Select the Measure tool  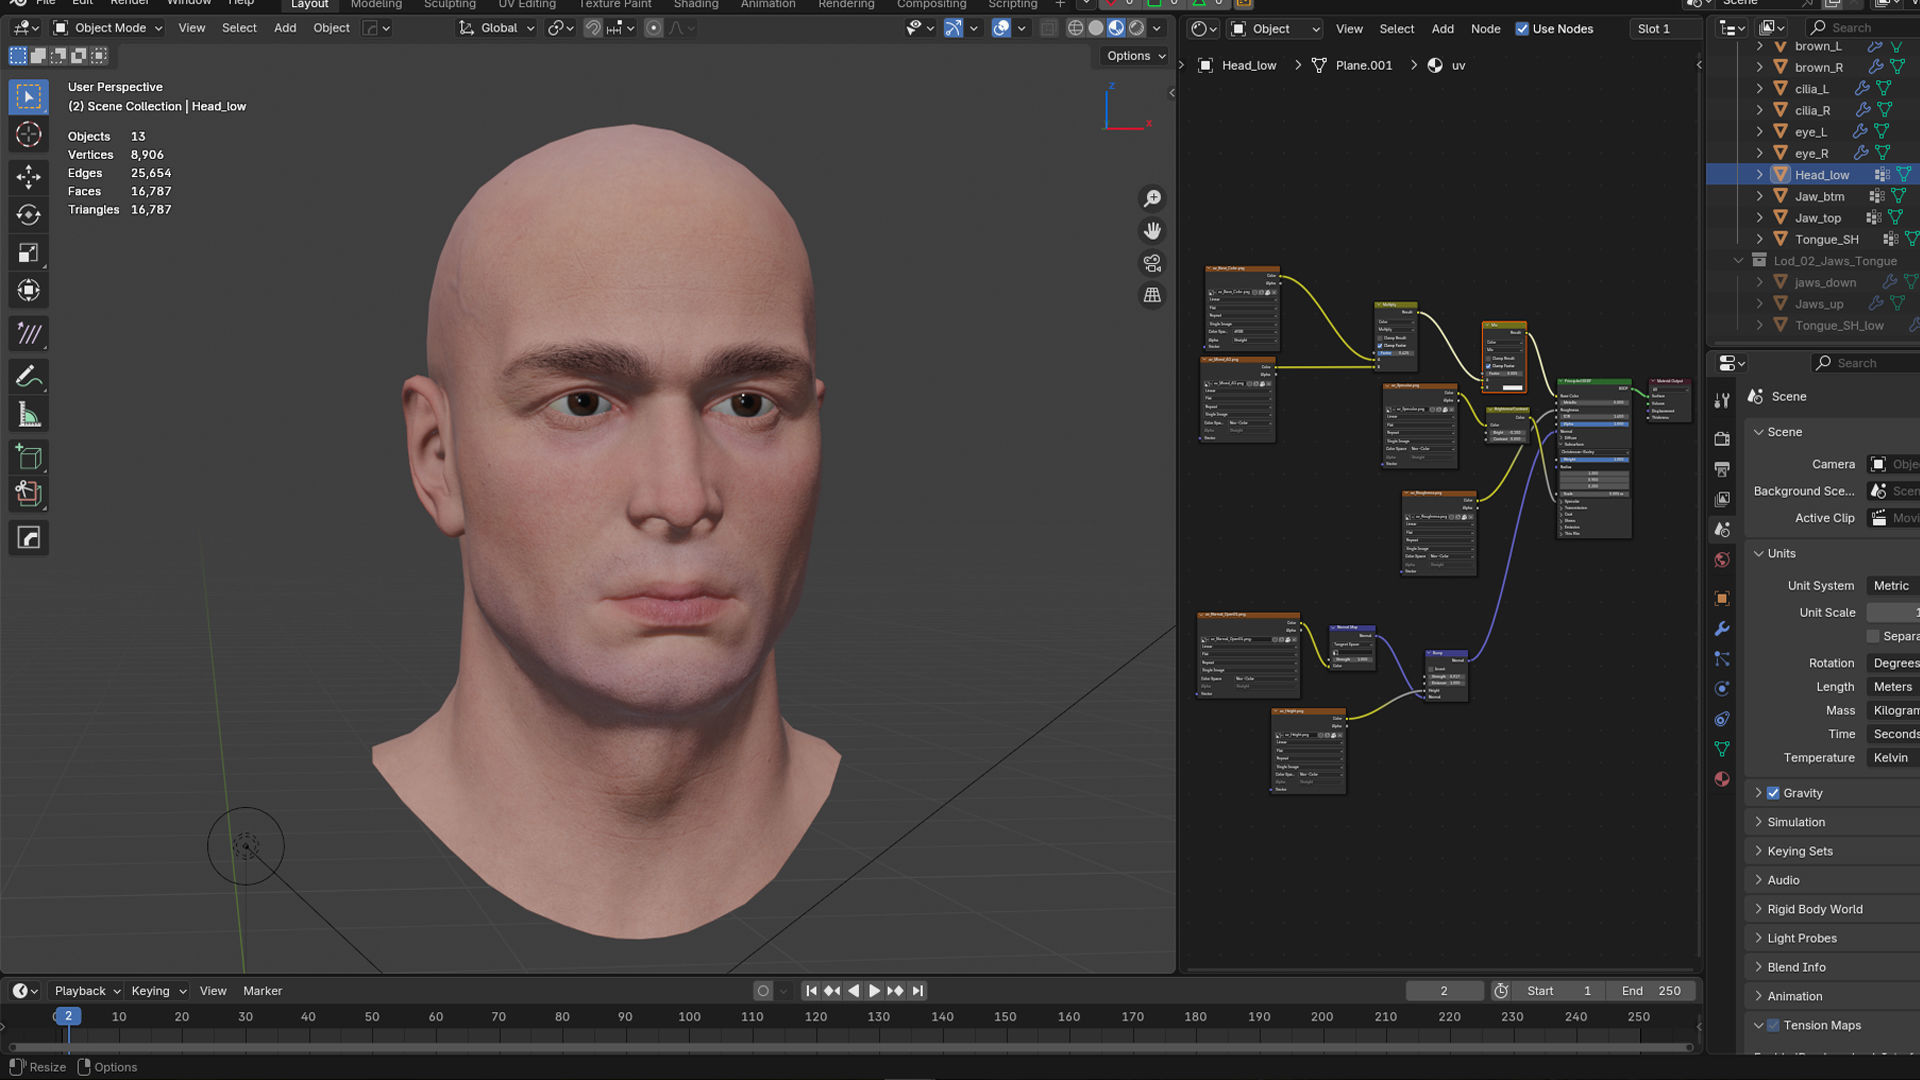click(x=29, y=415)
